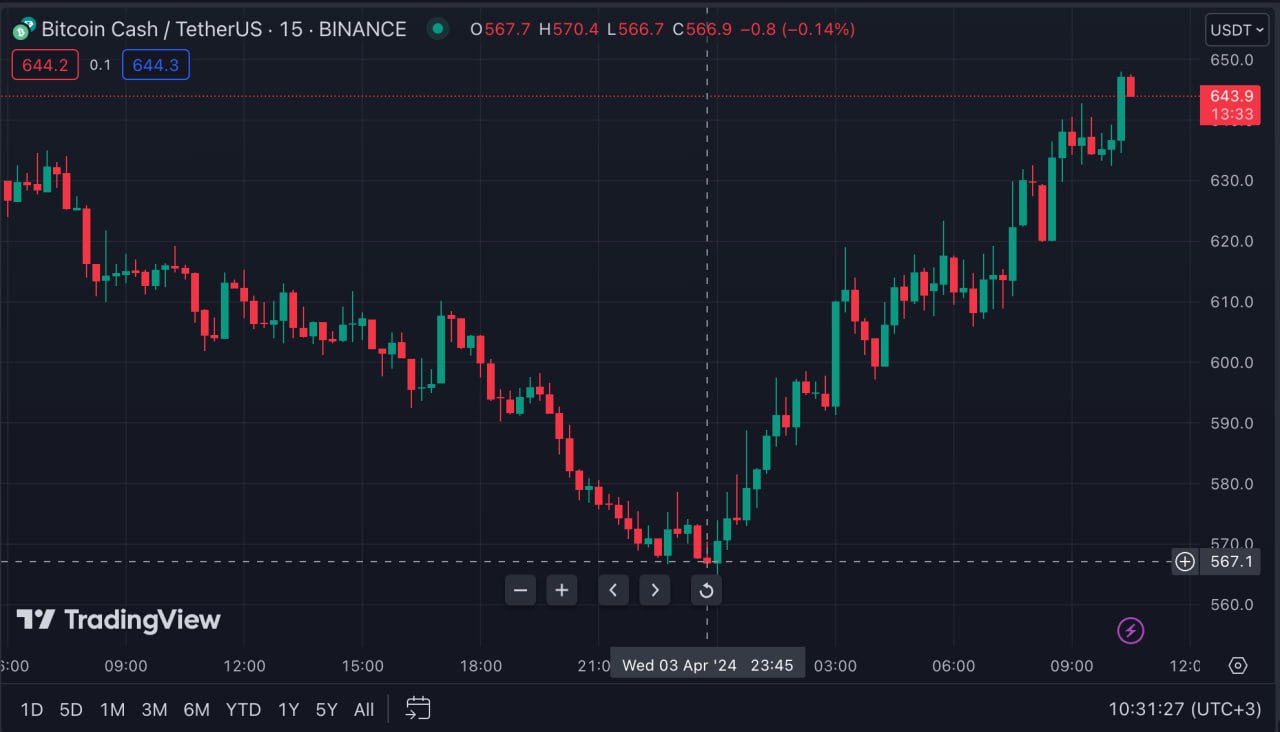Toggle the green market status indicator
This screenshot has height=732, width=1280.
(x=438, y=29)
